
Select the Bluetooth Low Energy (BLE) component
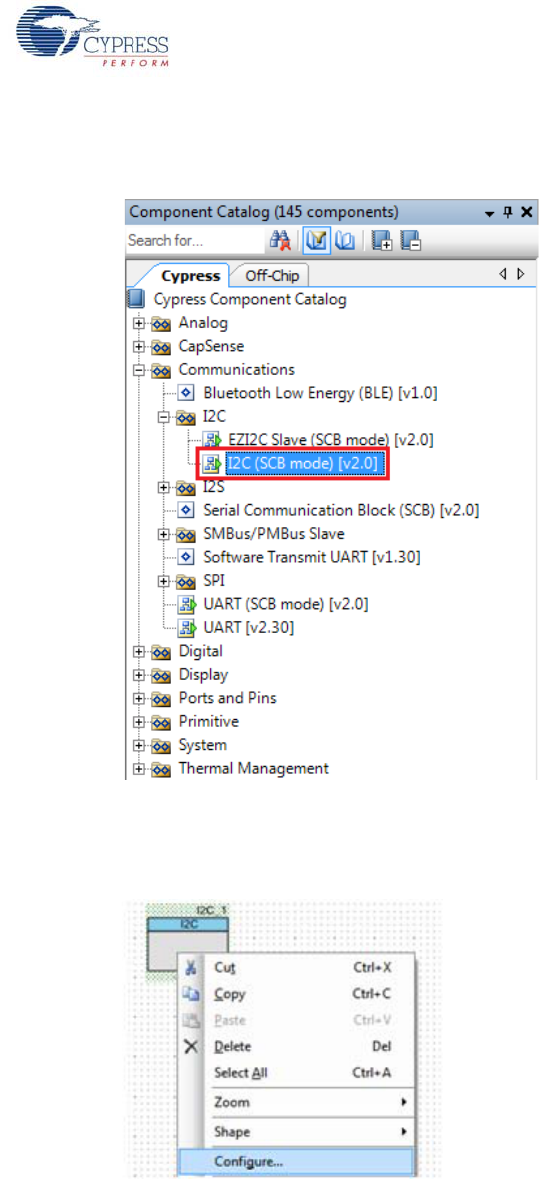[x=320, y=393]
